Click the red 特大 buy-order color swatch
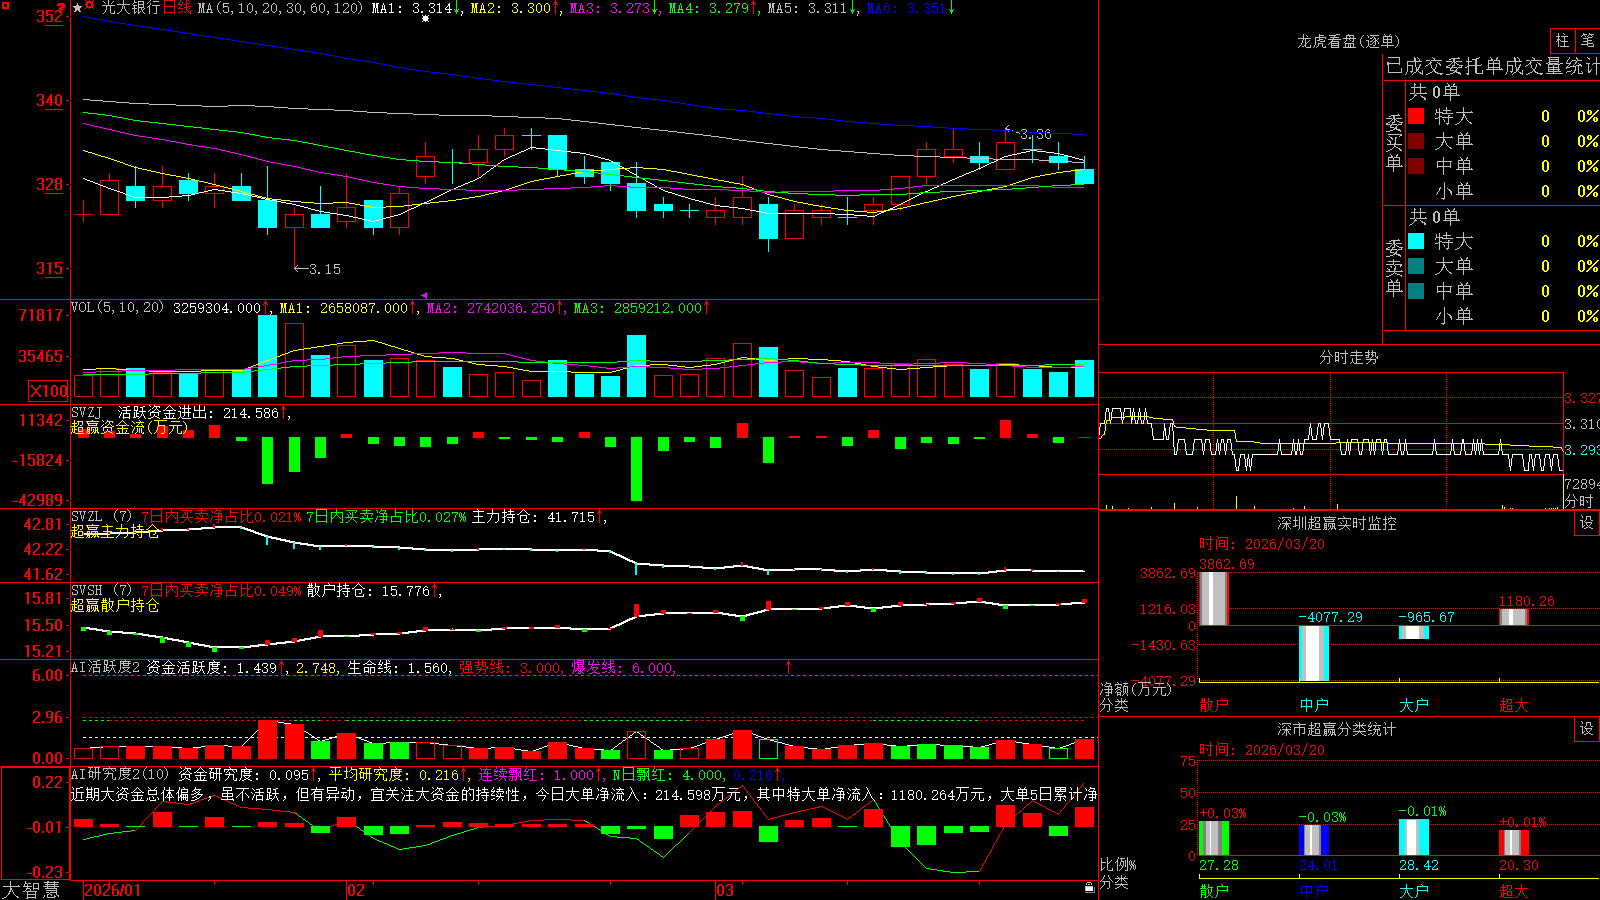The width and height of the screenshot is (1600, 900). tap(1416, 116)
